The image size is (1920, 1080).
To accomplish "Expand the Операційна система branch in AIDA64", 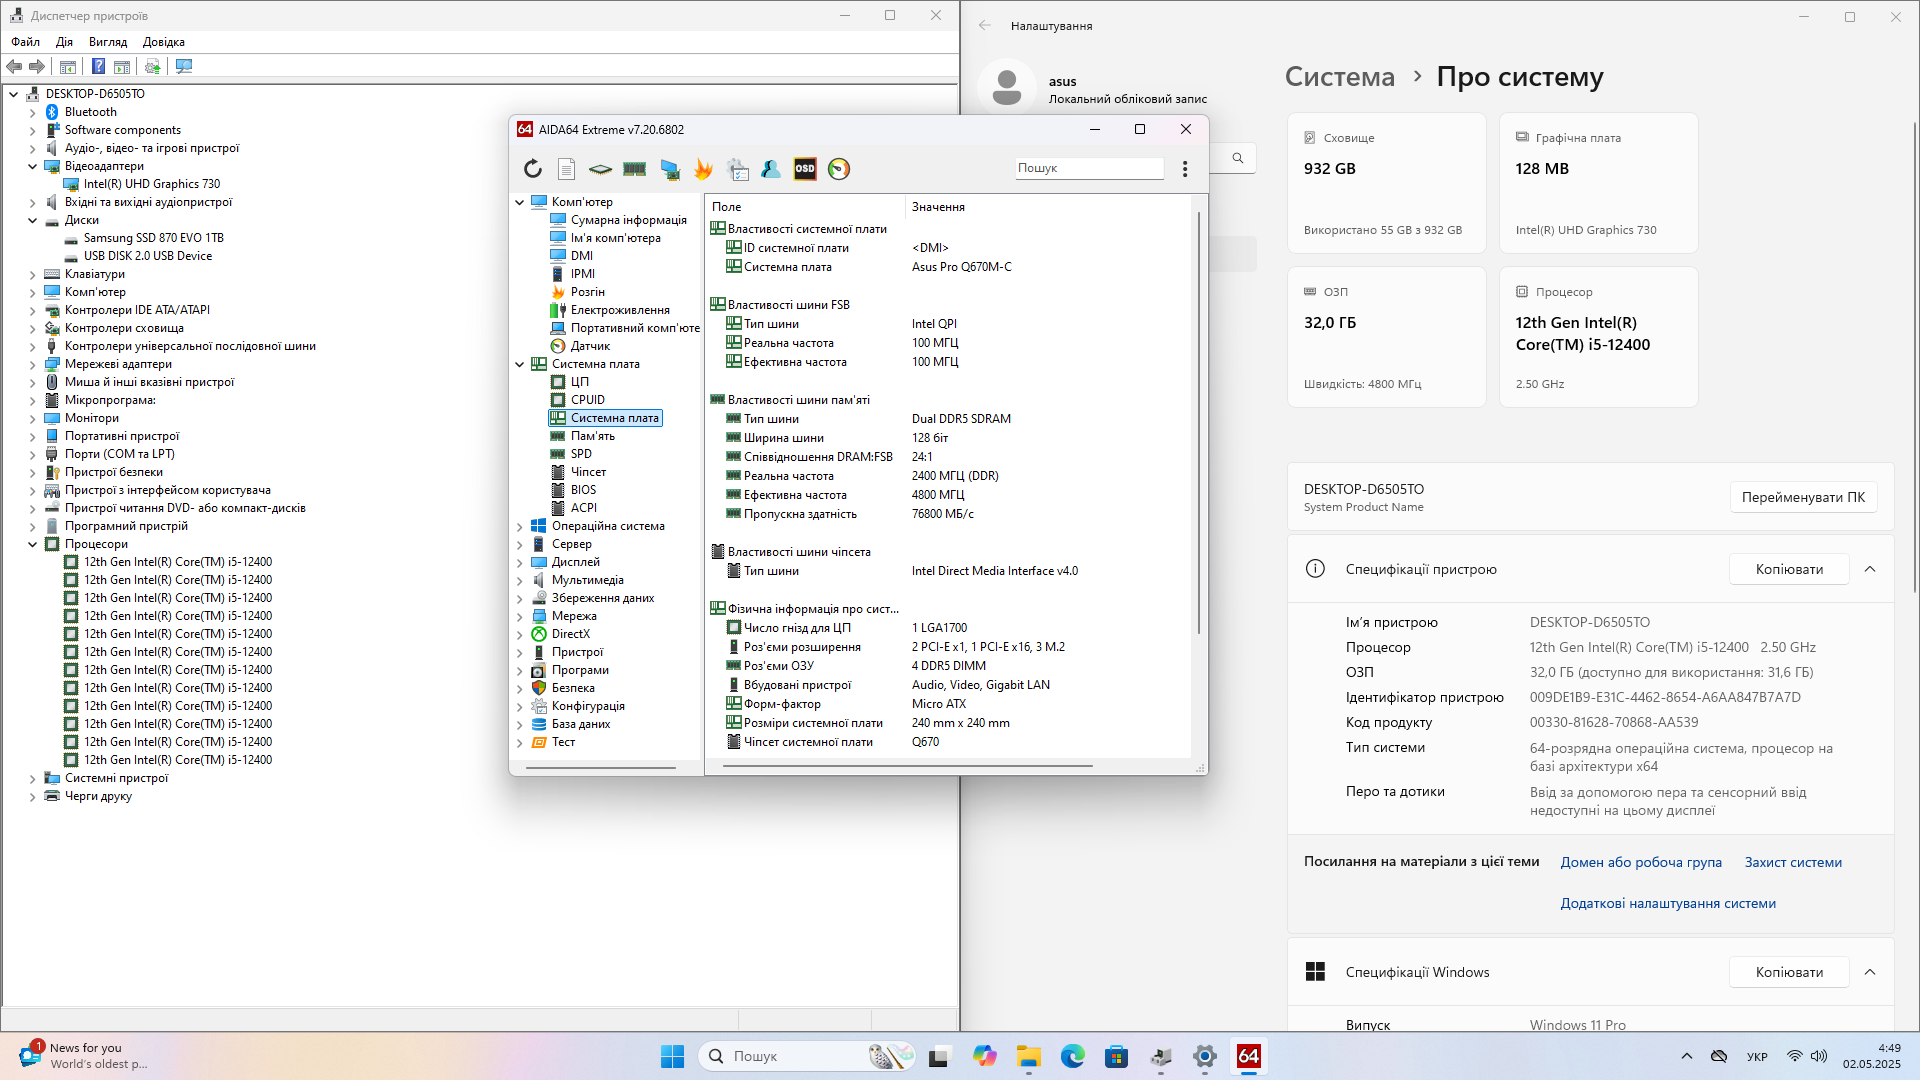I will pyautogui.click(x=520, y=527).
